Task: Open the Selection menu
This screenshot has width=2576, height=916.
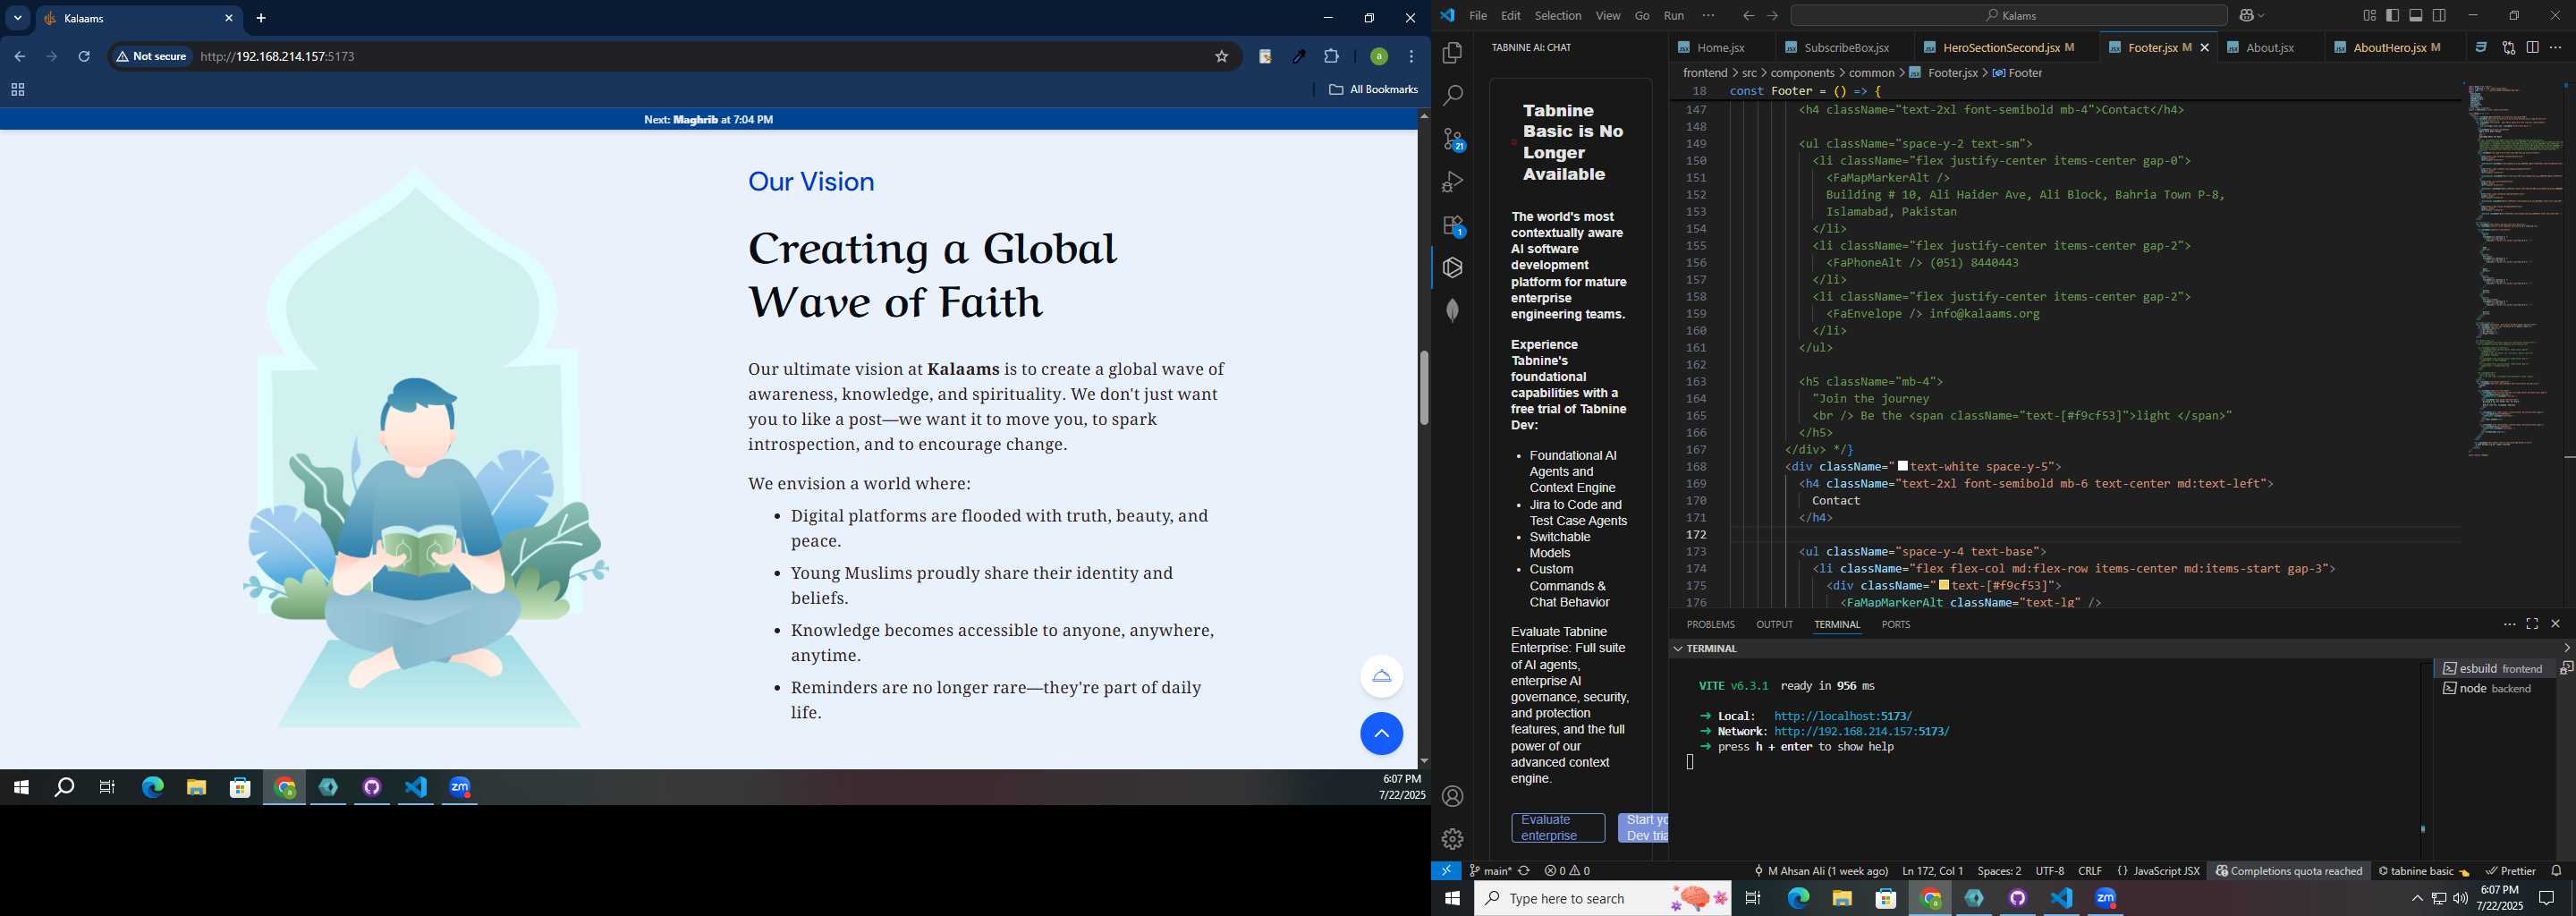Action: pyautogui.click(x=1558, y=16)
